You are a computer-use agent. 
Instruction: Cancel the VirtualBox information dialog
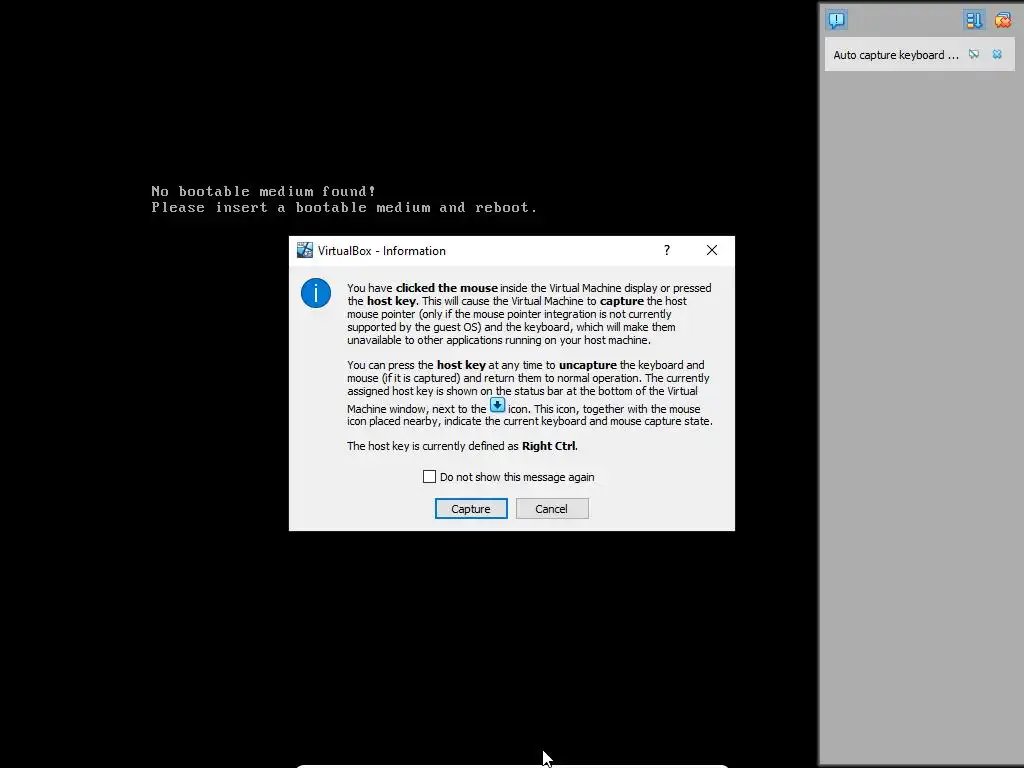(x=552, y=509)
